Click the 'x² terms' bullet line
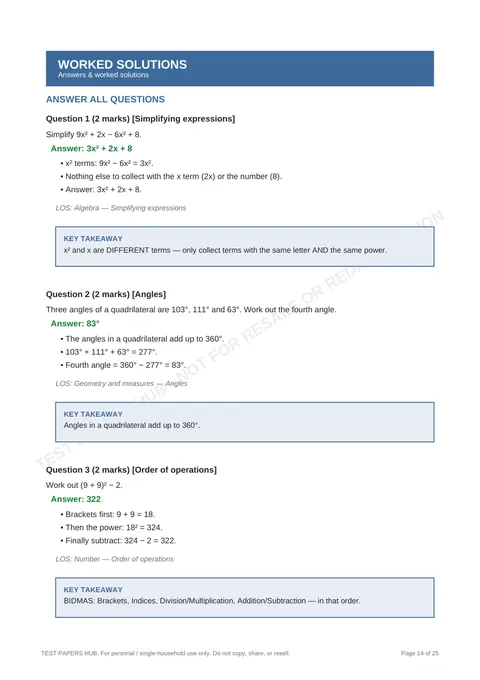 pos(107,163)
